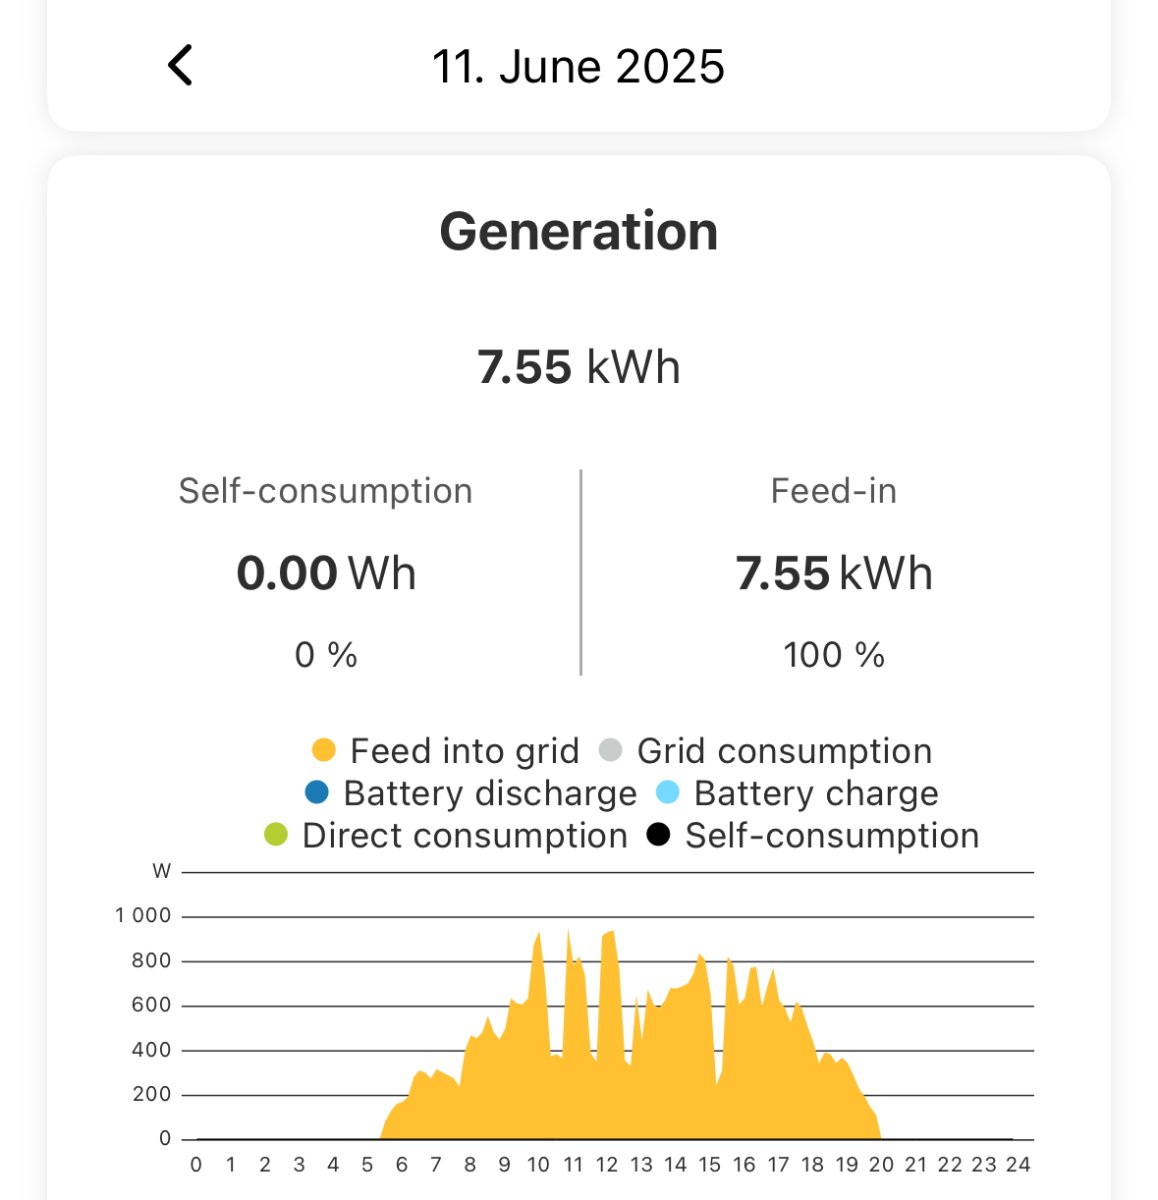Viewport: 1158px width, 1200px height.
Task: Tap the Generation card heading
Action: coord(578,231)
